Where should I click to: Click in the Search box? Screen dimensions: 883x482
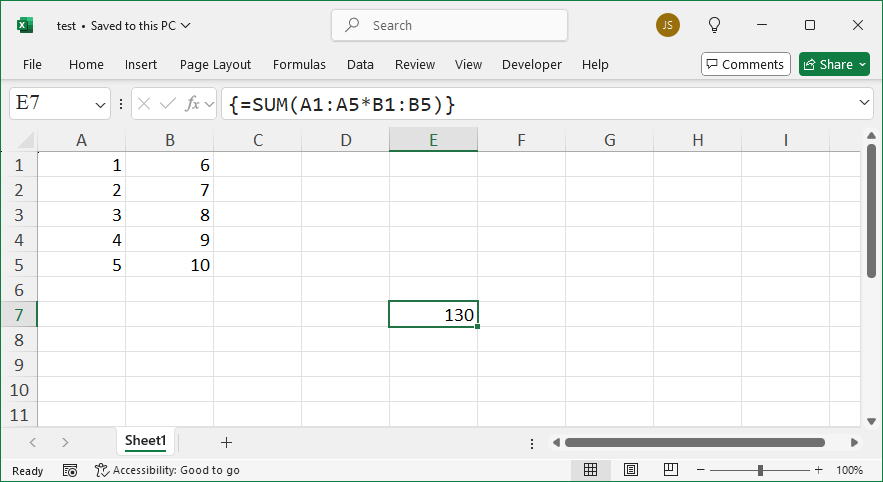tap(449, 25)
